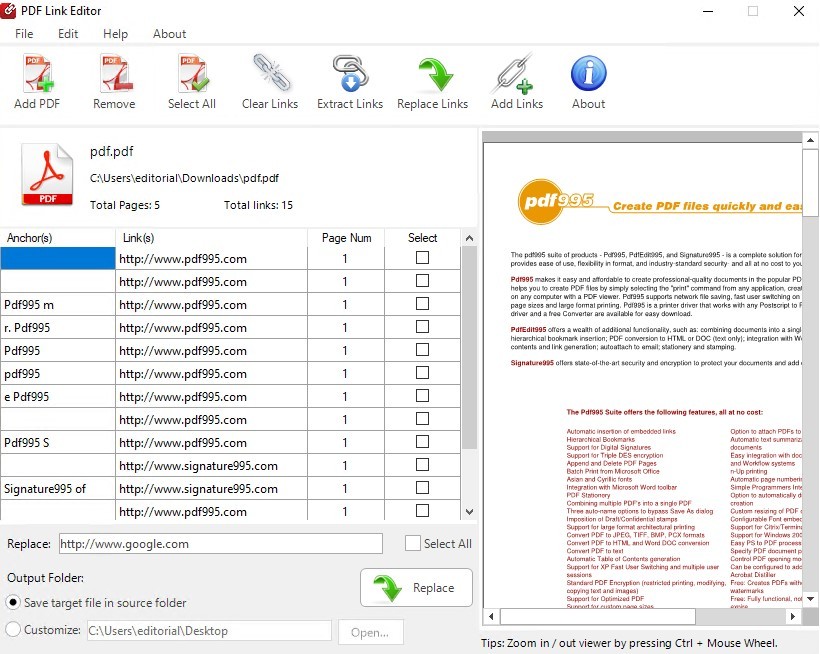
Task: Open the Help menu
Action: [116, 34]
